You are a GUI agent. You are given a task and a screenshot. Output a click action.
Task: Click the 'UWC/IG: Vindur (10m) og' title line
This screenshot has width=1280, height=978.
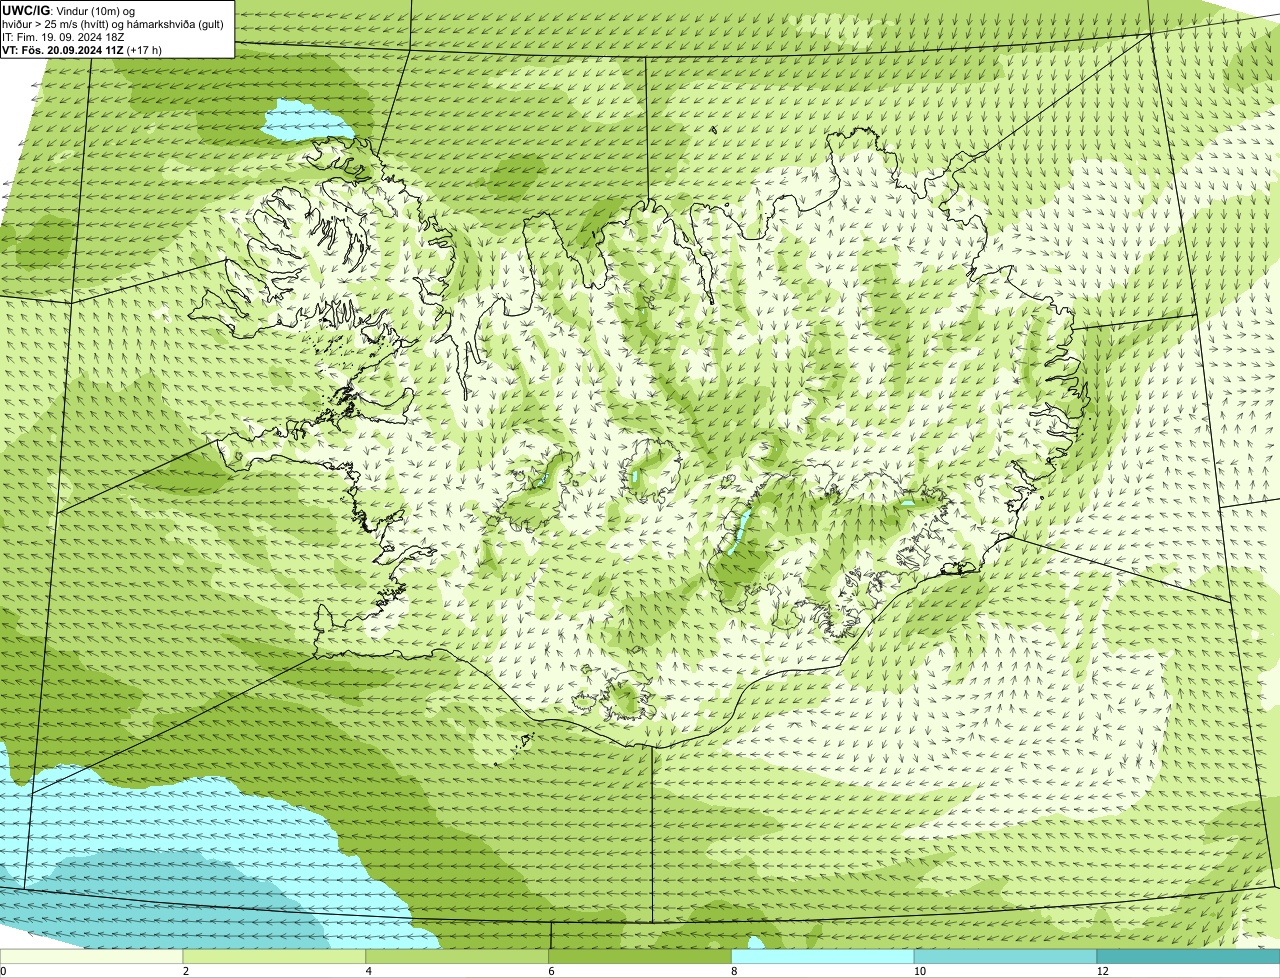[68, 11]
